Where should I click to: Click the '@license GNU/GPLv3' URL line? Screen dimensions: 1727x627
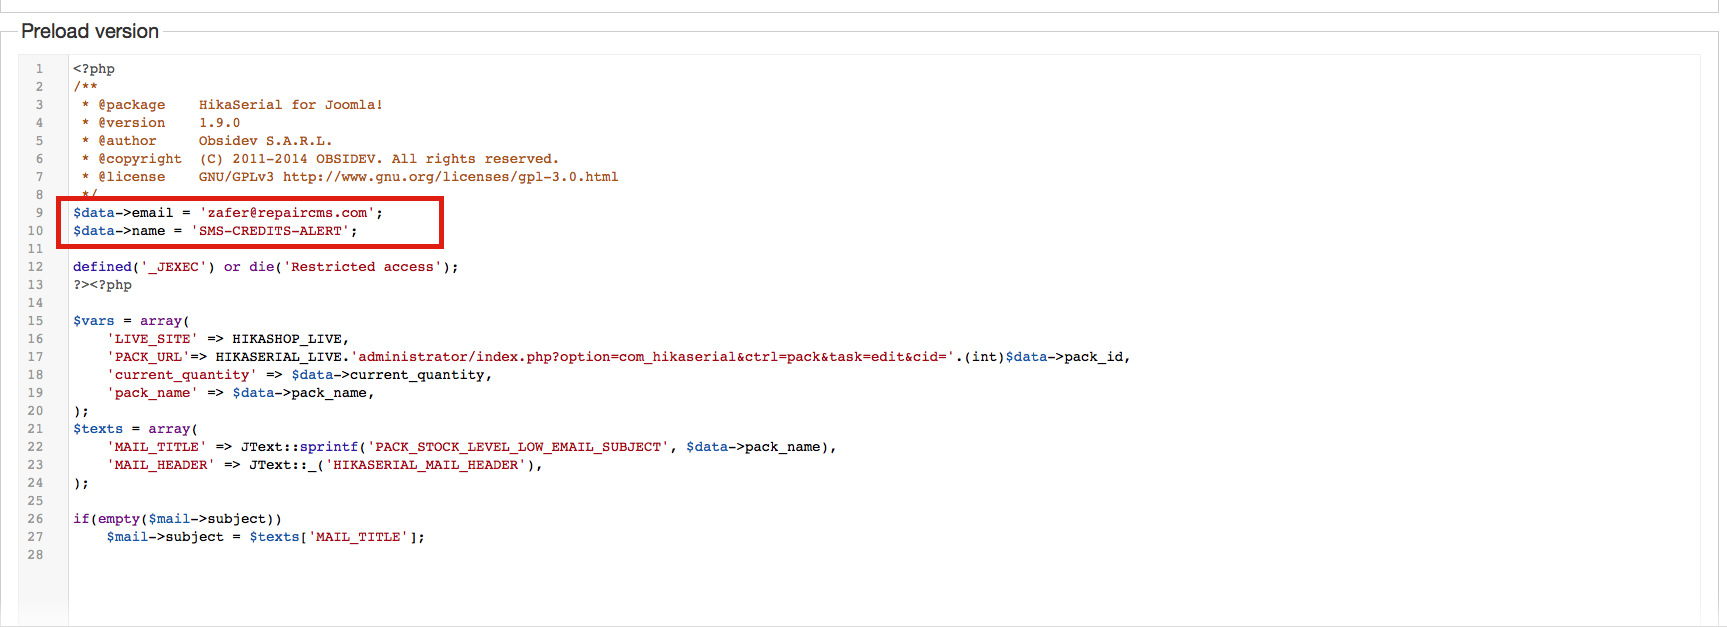tap(350, 177)
